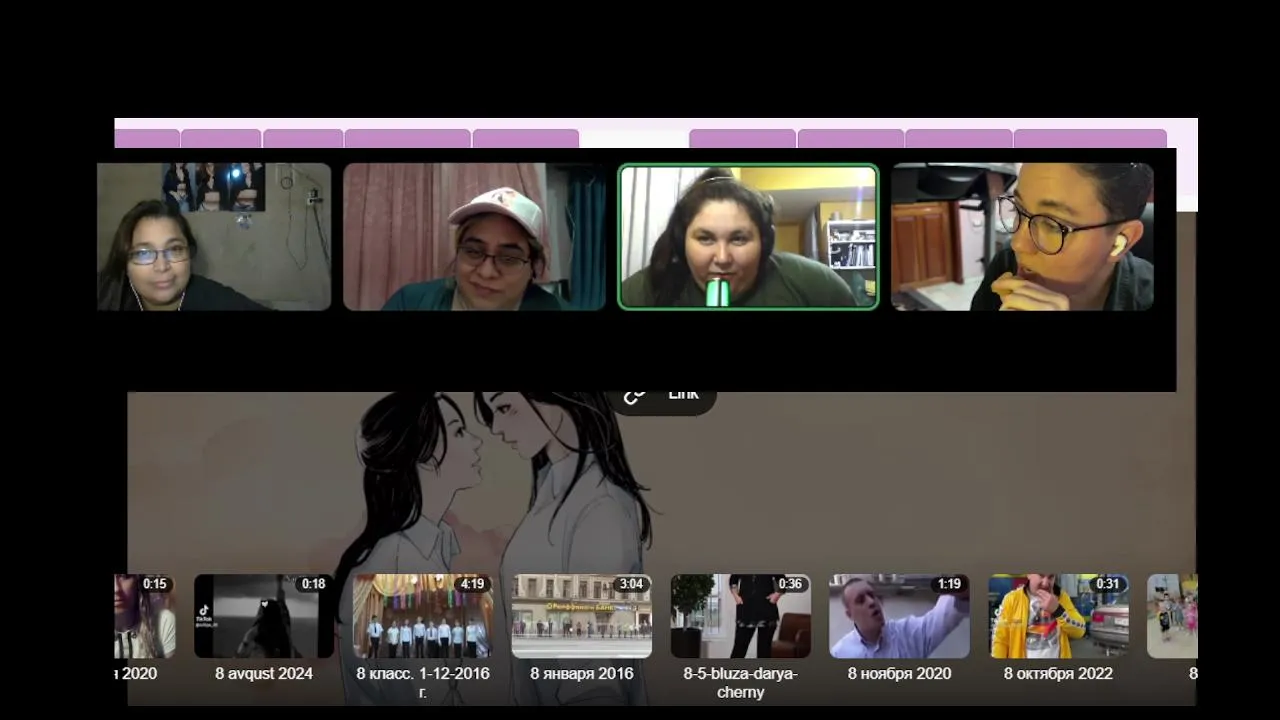Open the '8-5-bluza-darya-cherny' video thumbnail
Screen dimensions: 1280x720
741,616
